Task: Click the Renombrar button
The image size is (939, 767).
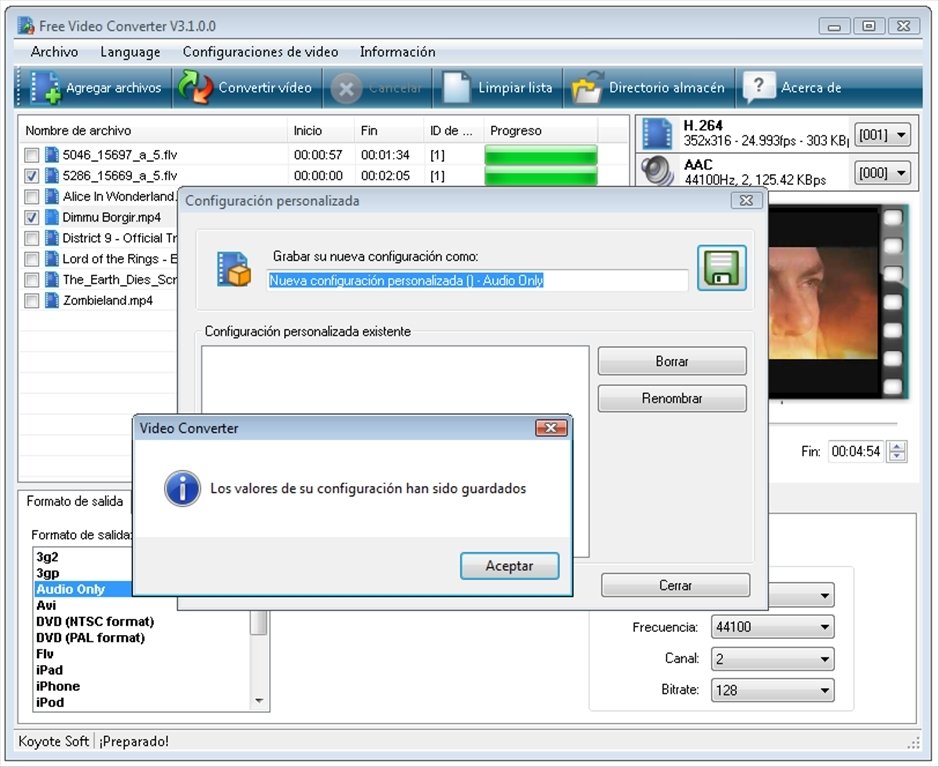Action: tap(672, 398)
